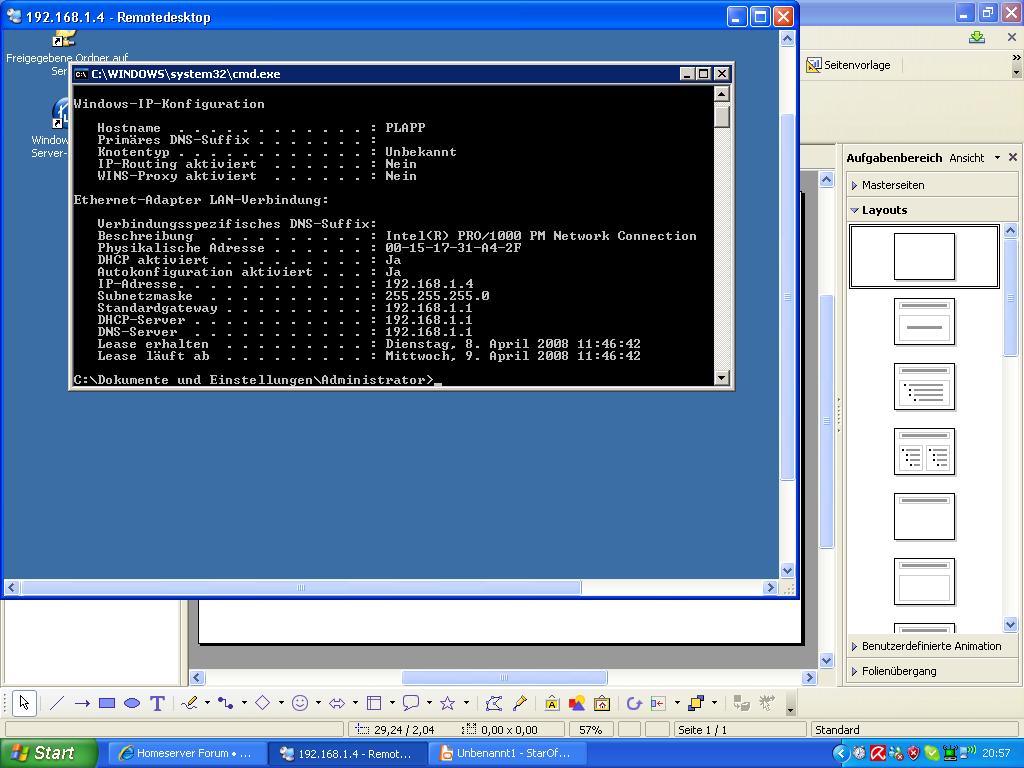Image resolution: width=1024 pixels, height=768 pixels.
Task: Open the Curve tool dropdown arrow
Action: coord(207,703)
